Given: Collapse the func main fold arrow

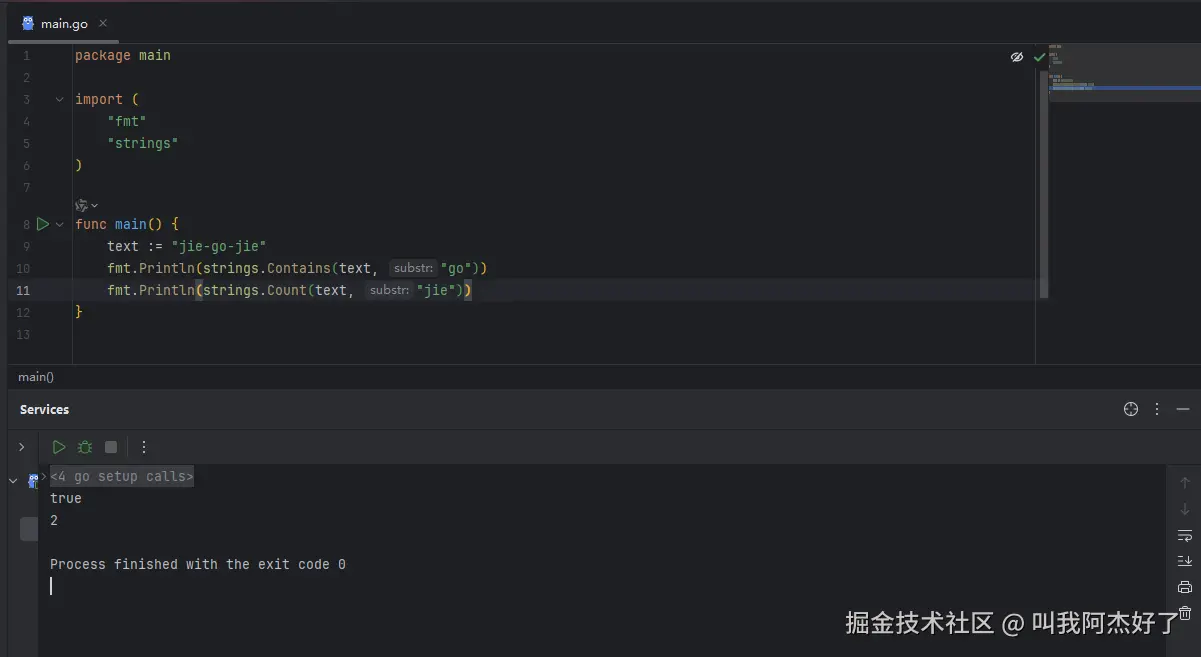Looking at the screenshot, I should [x=59, y=224].
